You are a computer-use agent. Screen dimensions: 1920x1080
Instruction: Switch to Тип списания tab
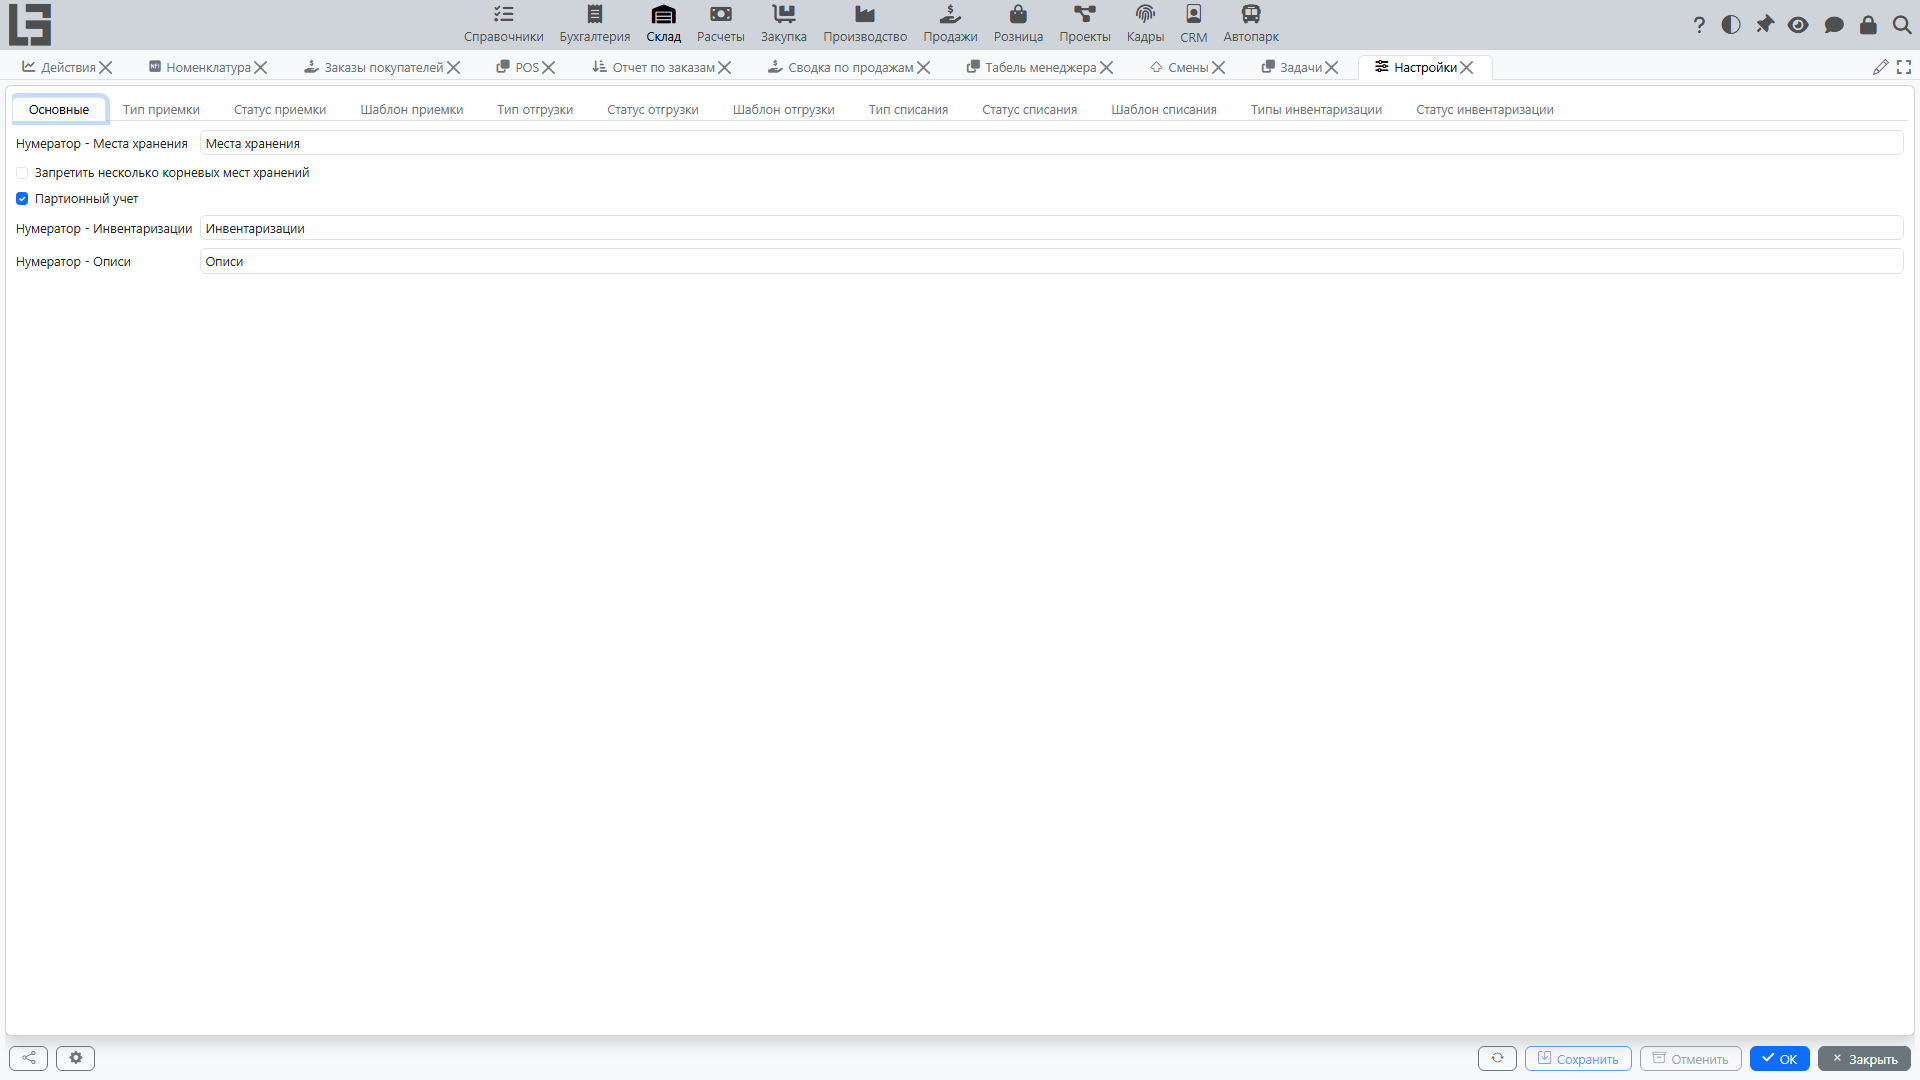click(x=908, y=110)
